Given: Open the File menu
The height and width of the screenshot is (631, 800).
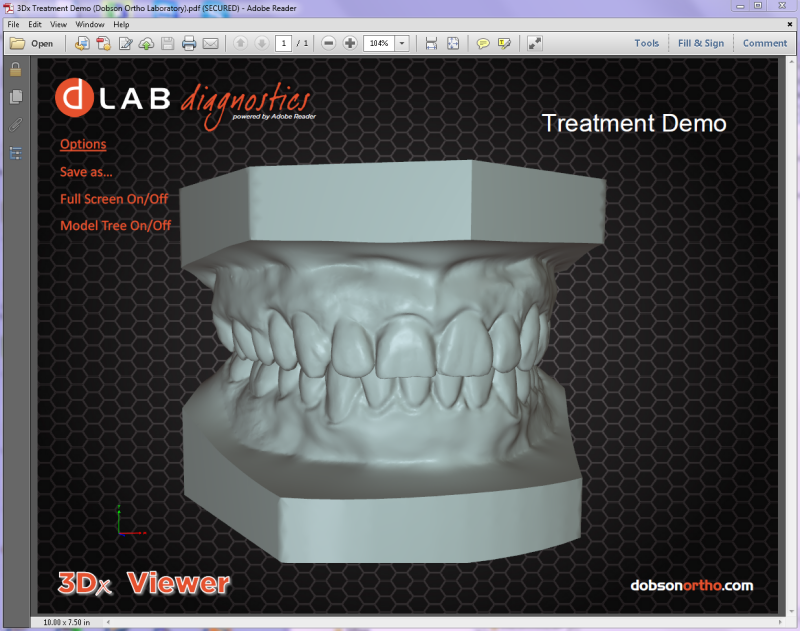Looking at the screenshot, I should click(13, 24).
